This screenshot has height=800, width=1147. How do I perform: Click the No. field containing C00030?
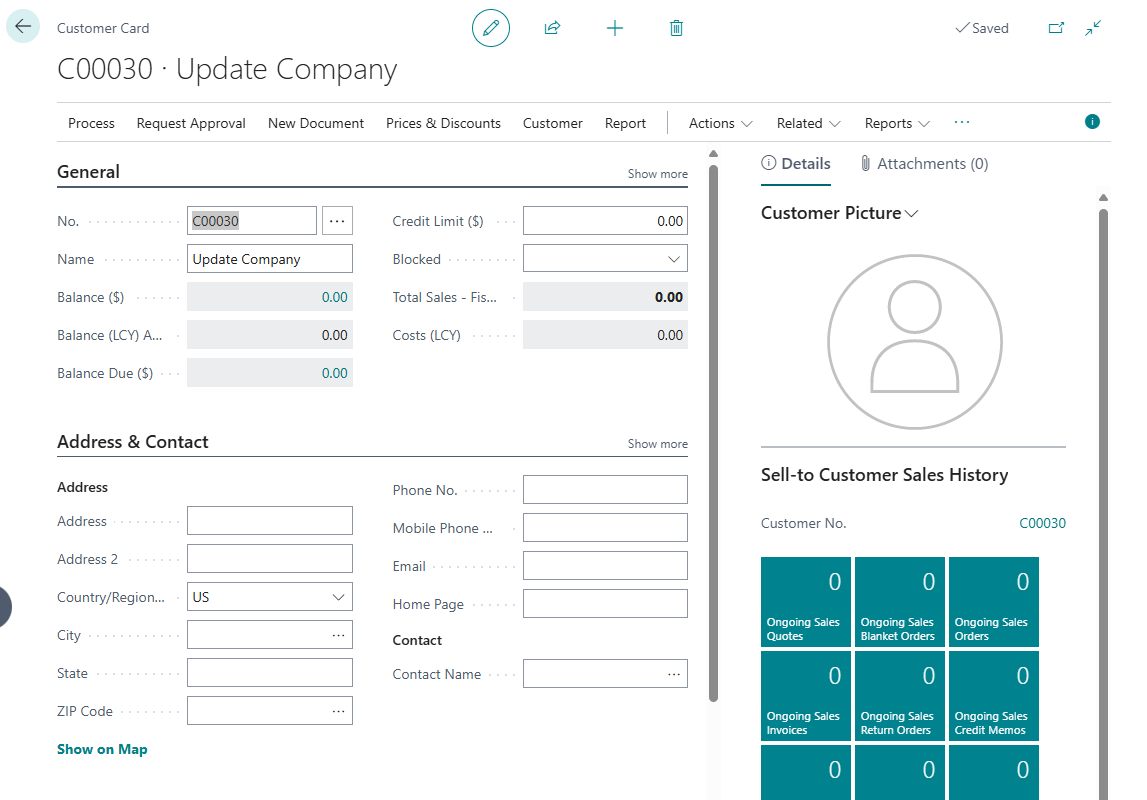pyautogui.click(x=252, y=221)
